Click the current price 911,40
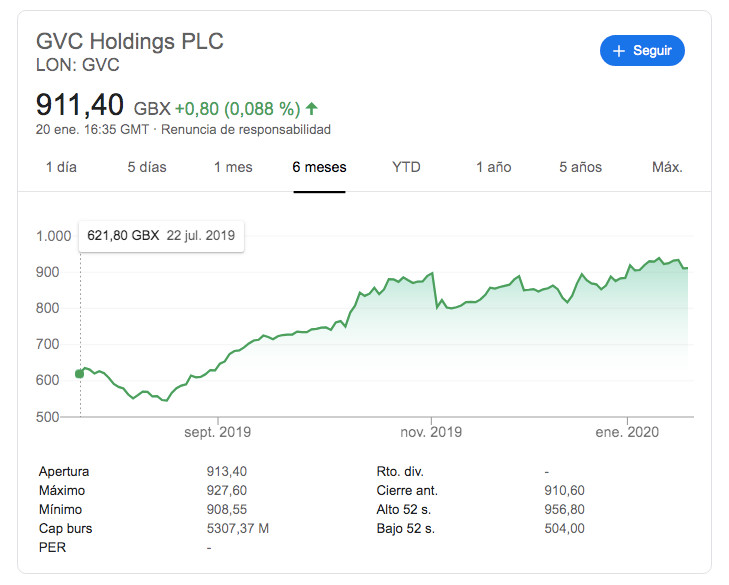 pyautogui.click(x=80, y=105)
